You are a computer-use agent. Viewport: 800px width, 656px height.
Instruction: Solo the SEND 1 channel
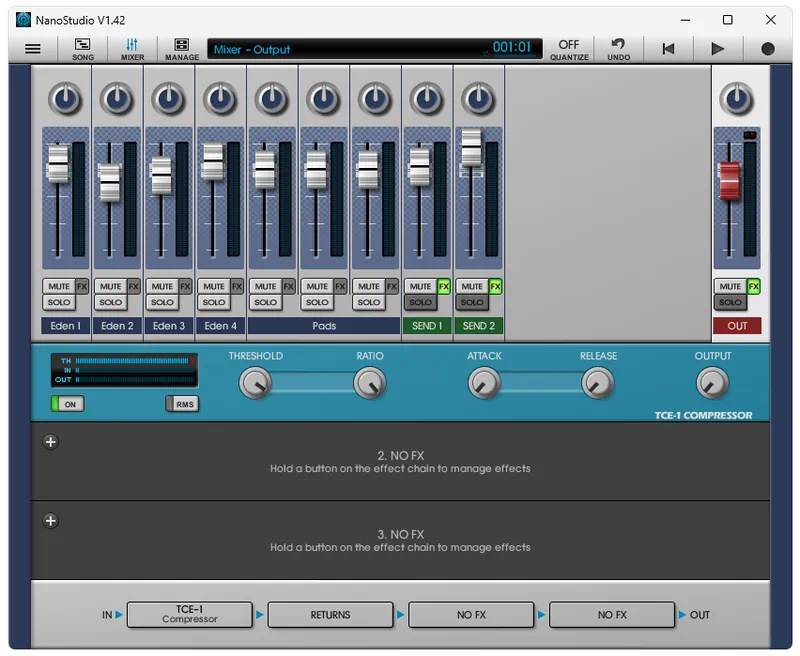[x=420, y=302]
